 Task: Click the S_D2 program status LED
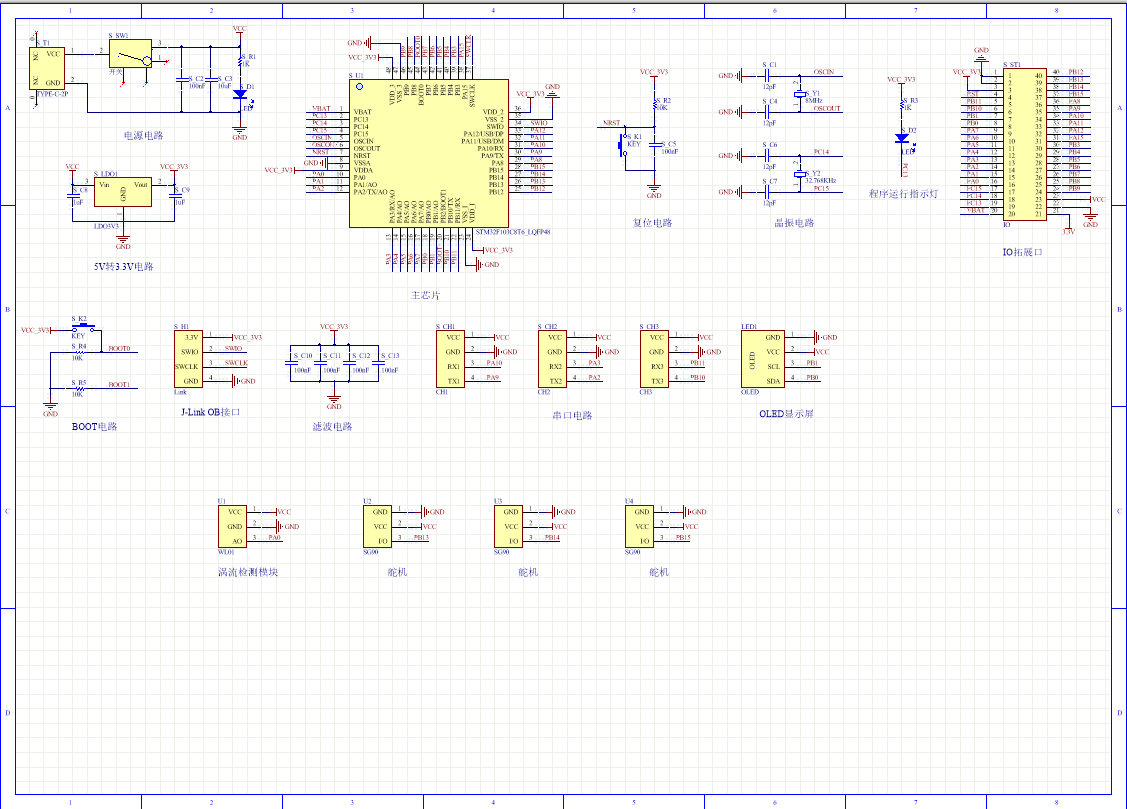[x=901, y=138]
